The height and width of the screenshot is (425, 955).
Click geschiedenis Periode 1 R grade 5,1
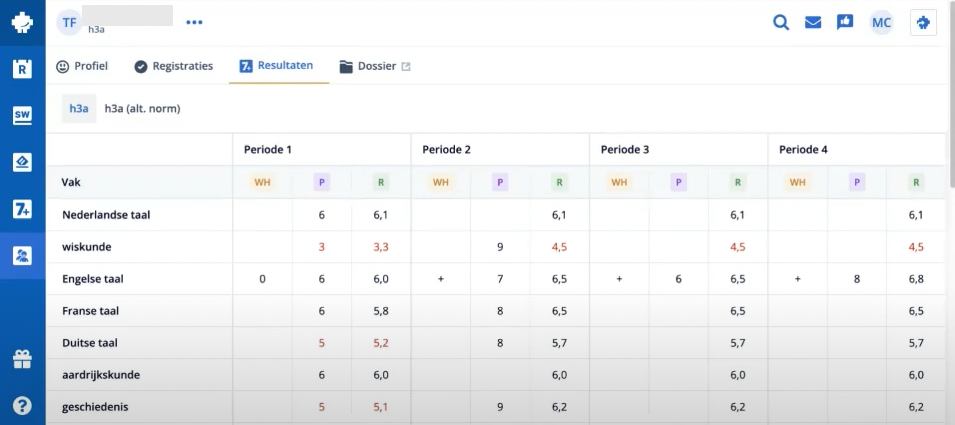(x=381, y=407)
